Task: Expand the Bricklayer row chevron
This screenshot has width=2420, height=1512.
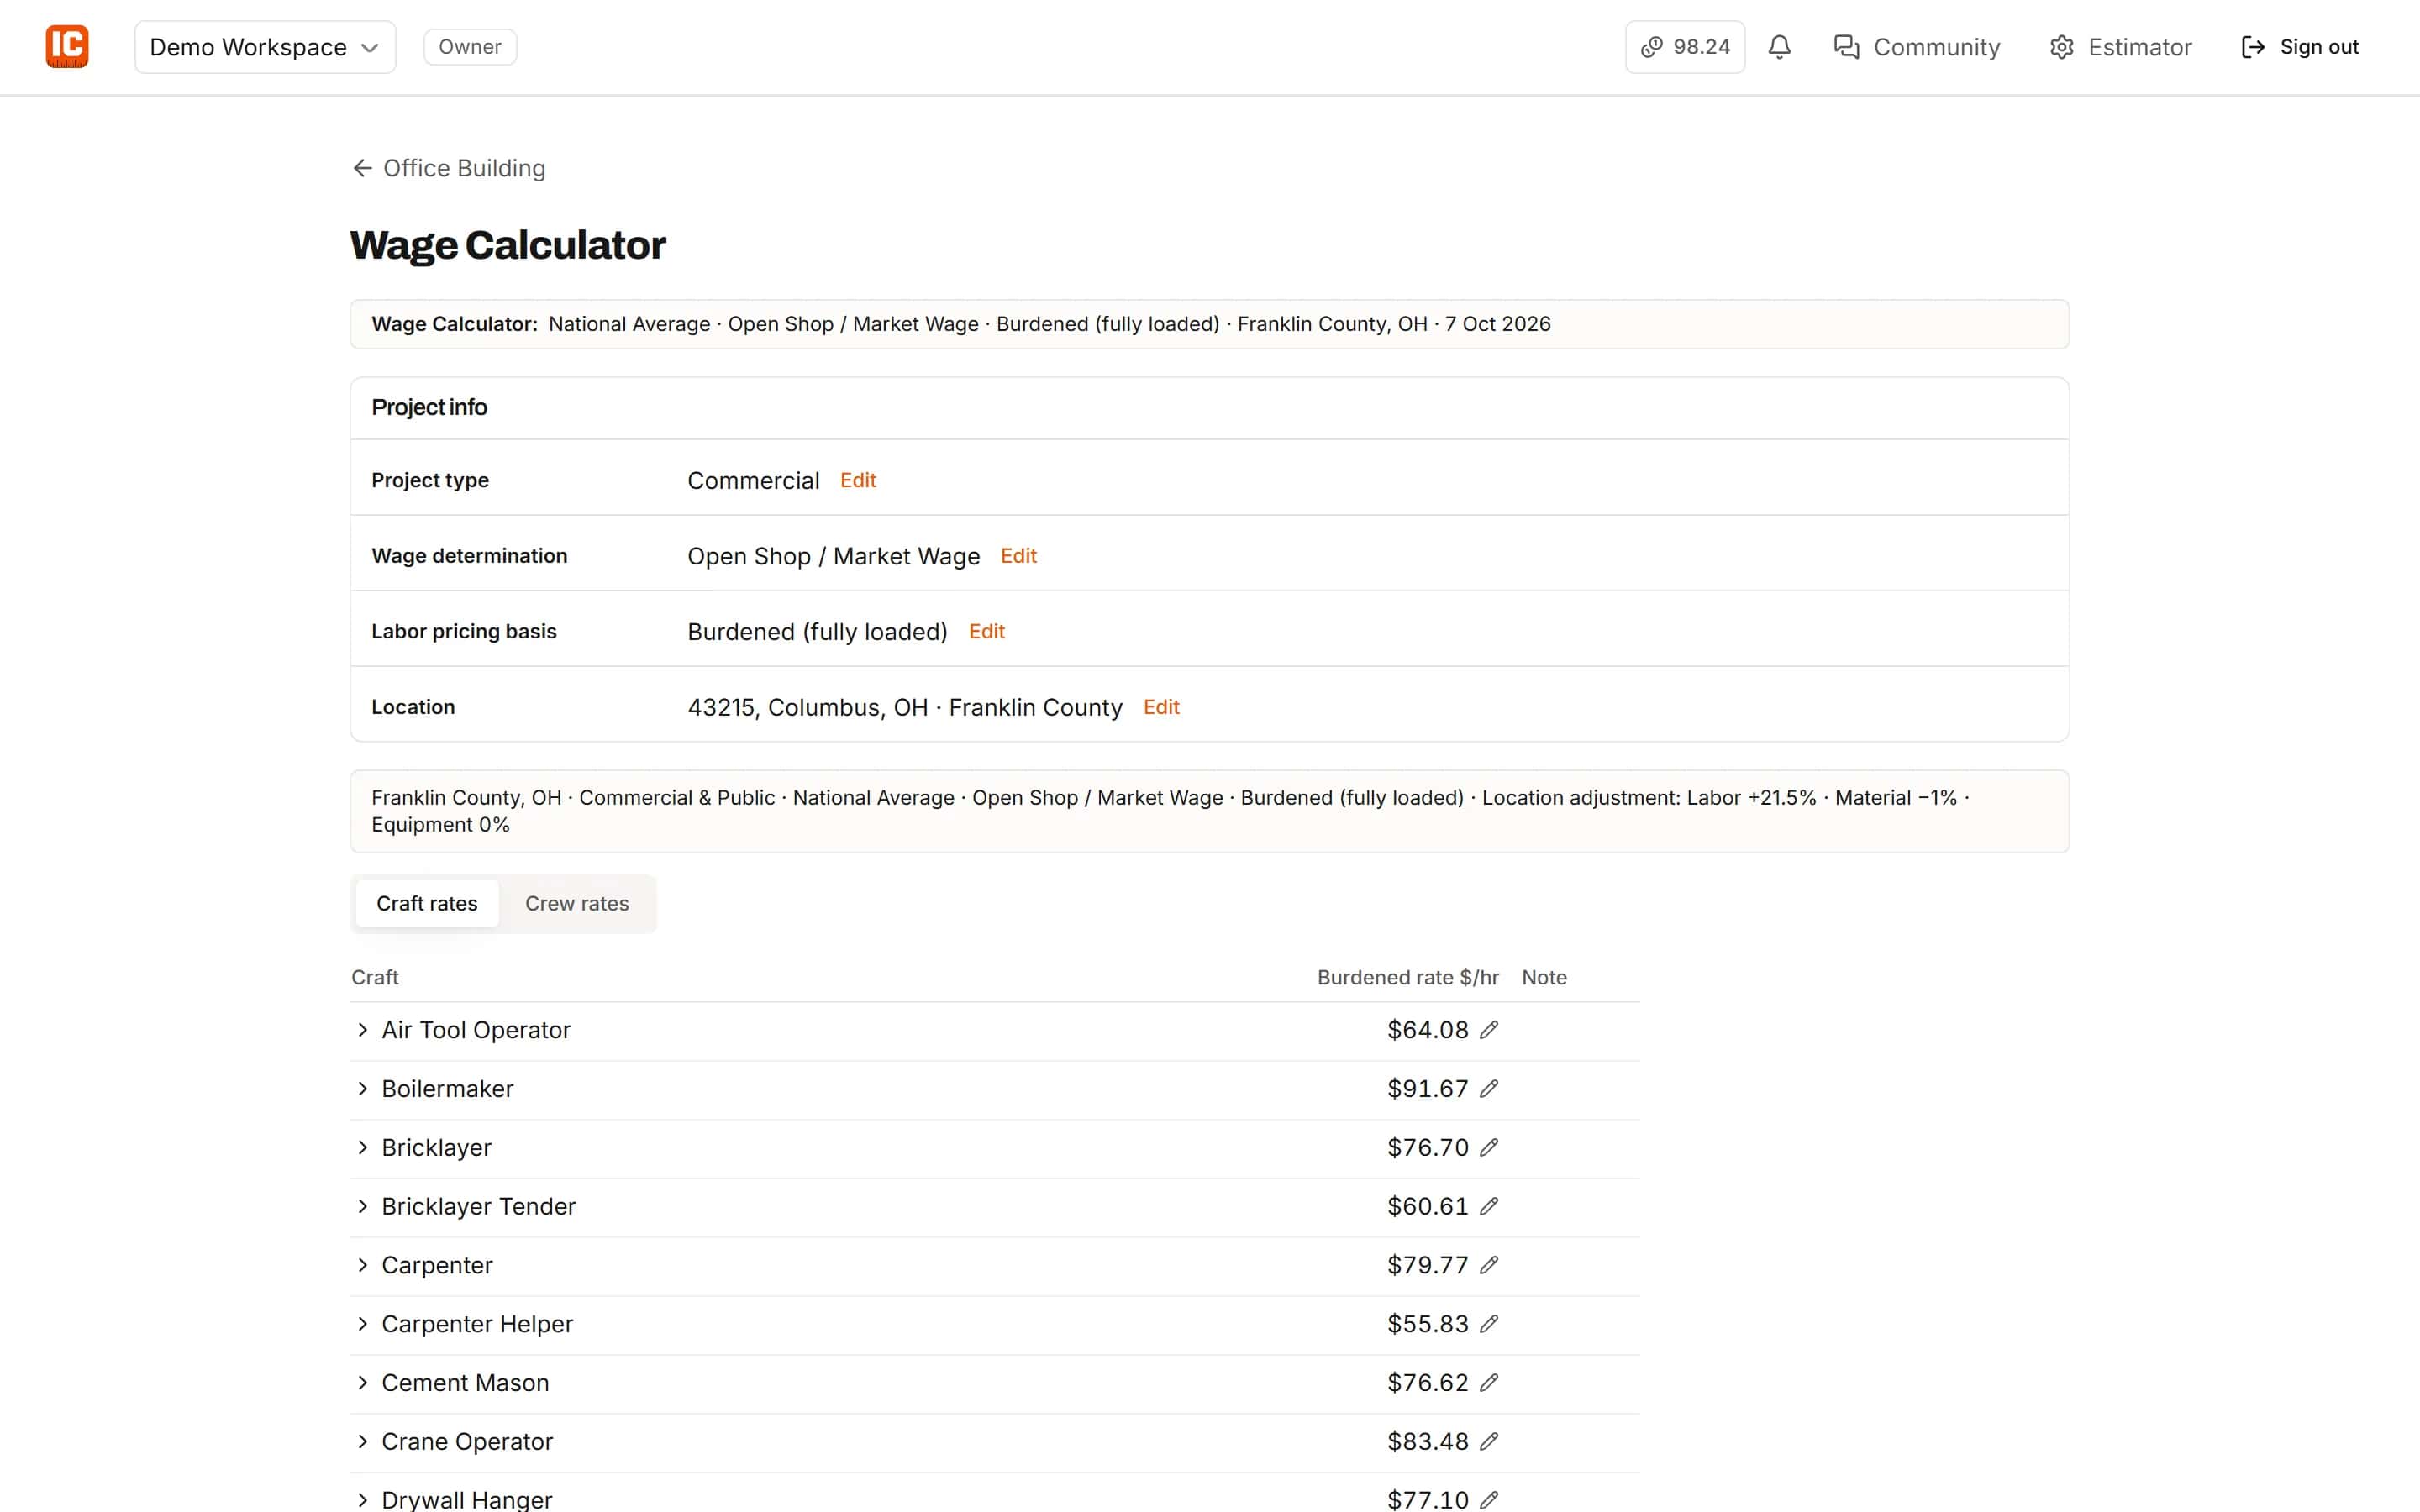Action: (362, 1148)
